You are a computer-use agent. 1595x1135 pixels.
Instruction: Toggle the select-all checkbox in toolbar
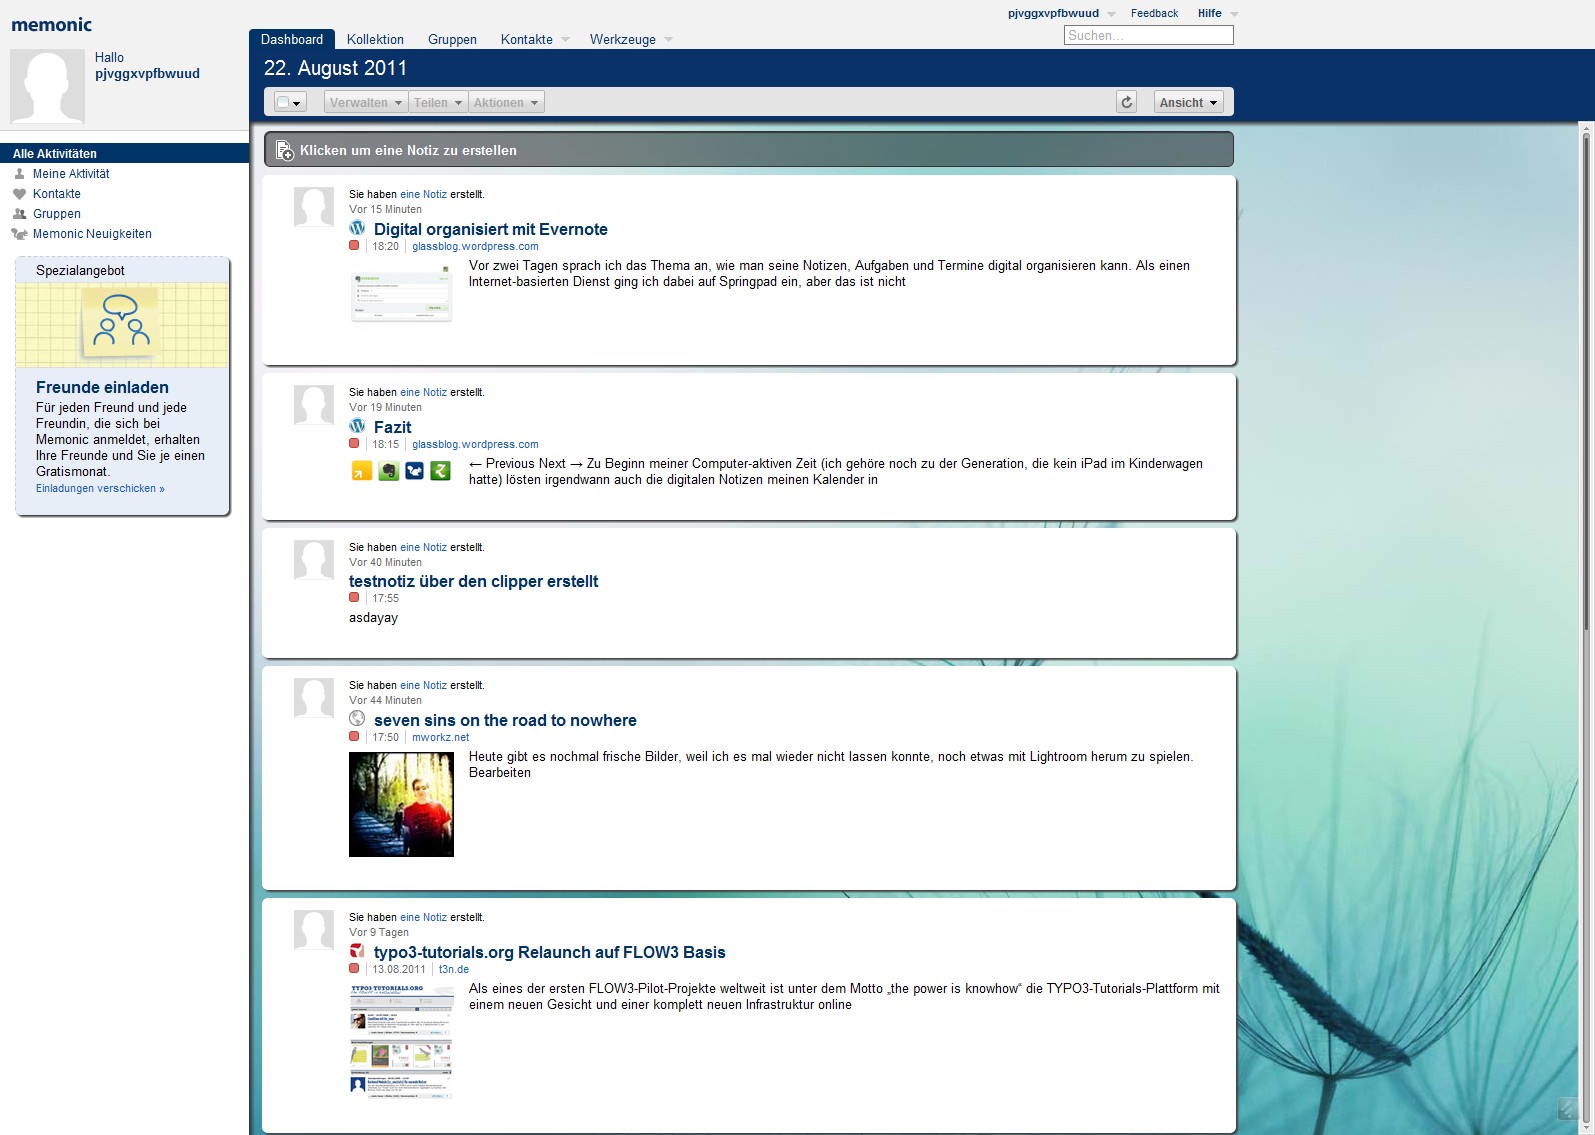pos(284,103)
